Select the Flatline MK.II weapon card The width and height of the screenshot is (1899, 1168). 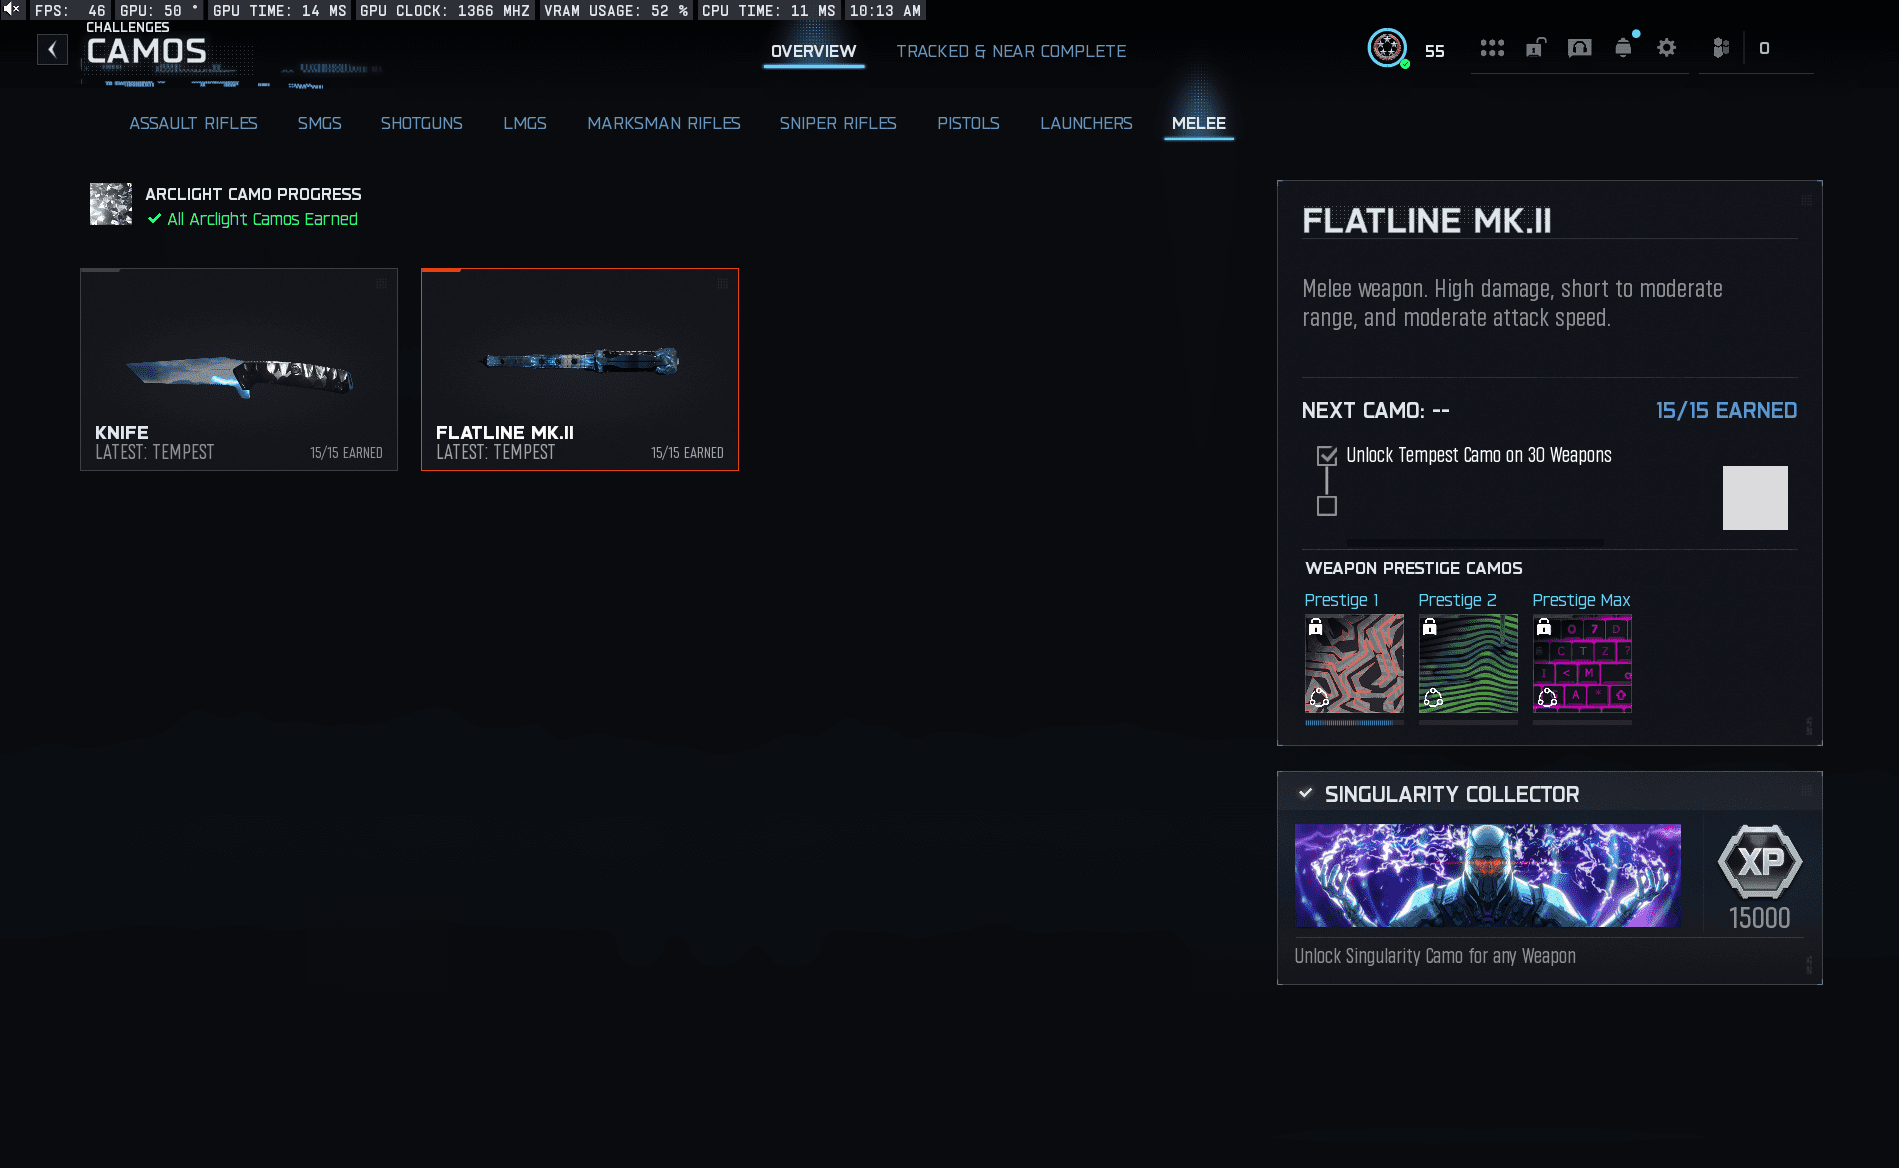tap(580, 369)
